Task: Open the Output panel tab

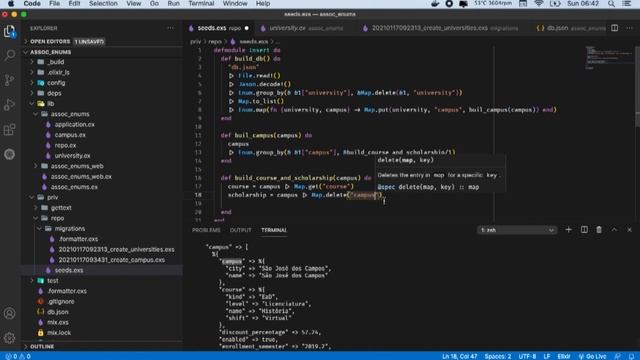Action: (240, 230)
